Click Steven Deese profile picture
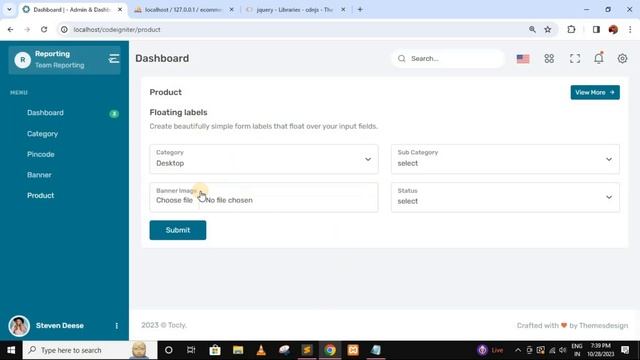 [19, 326]
